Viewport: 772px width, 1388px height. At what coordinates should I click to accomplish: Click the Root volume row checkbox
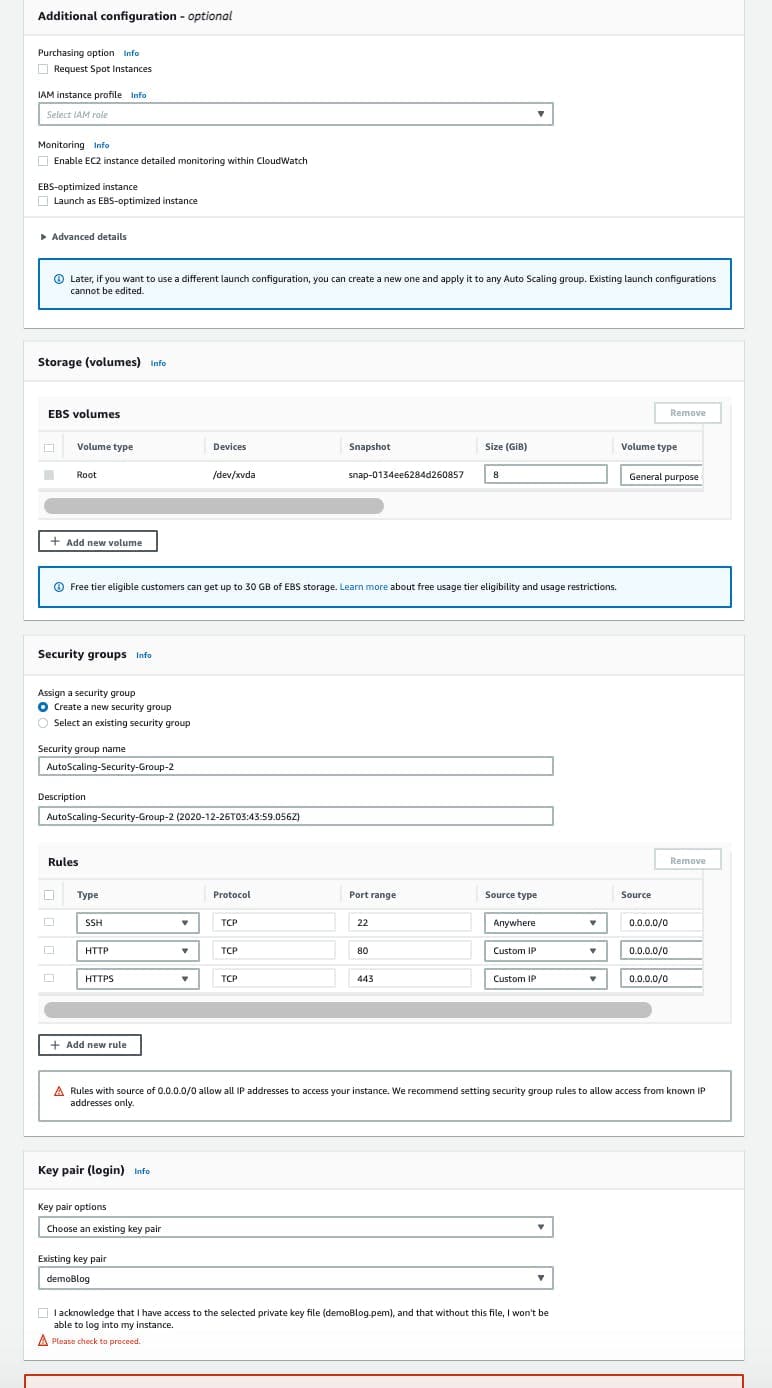[49, 475]
